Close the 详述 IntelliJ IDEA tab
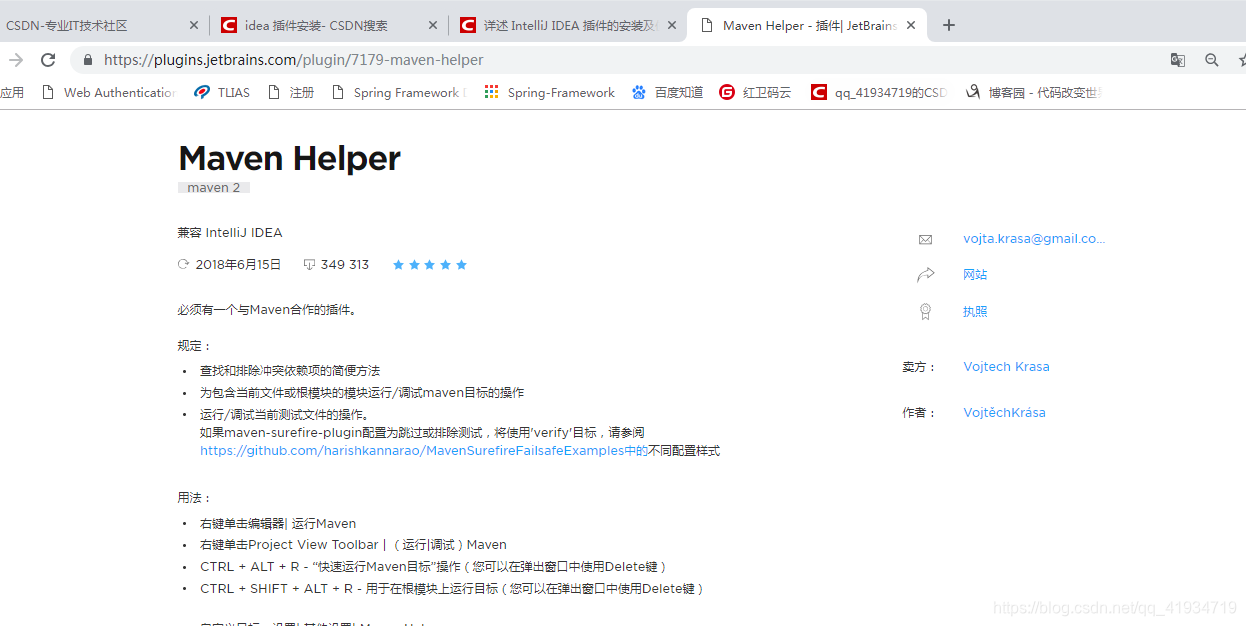Screen dimensions: 1246x626 click(672, 25)
